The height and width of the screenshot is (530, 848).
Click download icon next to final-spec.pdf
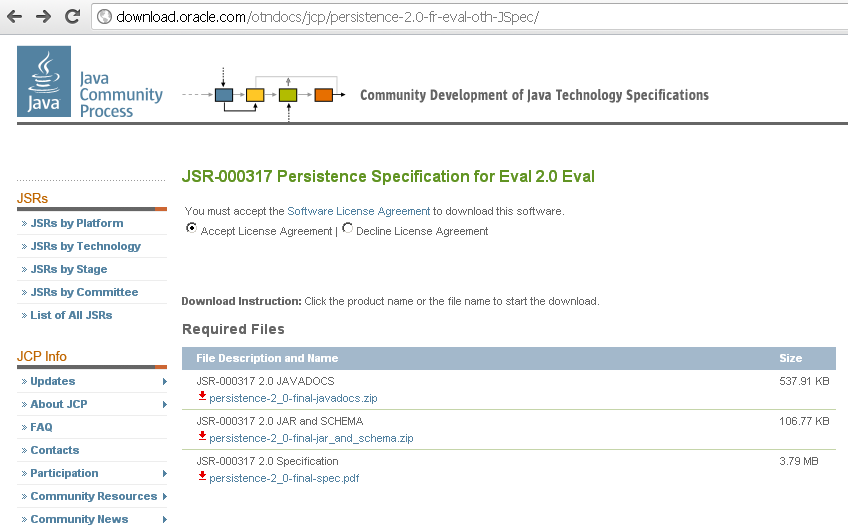point(202,477)
